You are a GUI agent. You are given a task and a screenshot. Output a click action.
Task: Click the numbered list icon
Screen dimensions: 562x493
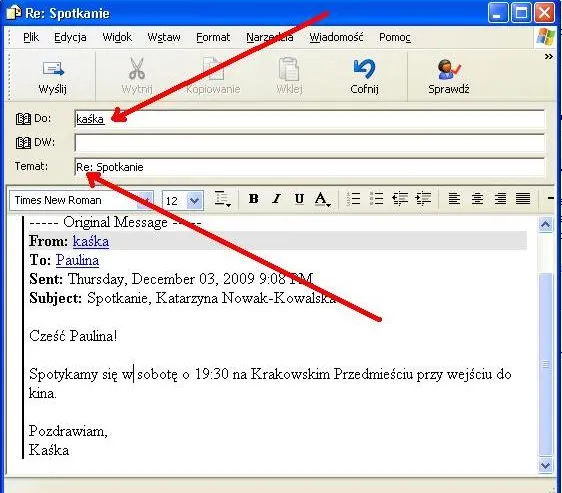pos(353,199)
